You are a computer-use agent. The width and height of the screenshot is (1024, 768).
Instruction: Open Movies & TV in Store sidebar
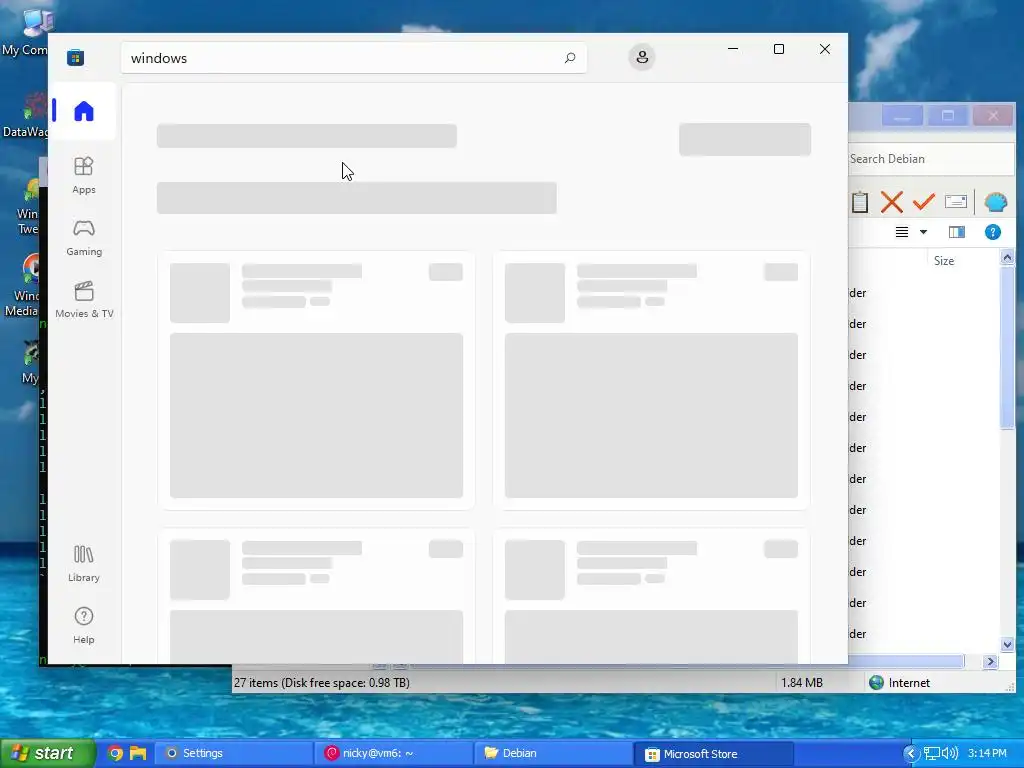point(84,299)
